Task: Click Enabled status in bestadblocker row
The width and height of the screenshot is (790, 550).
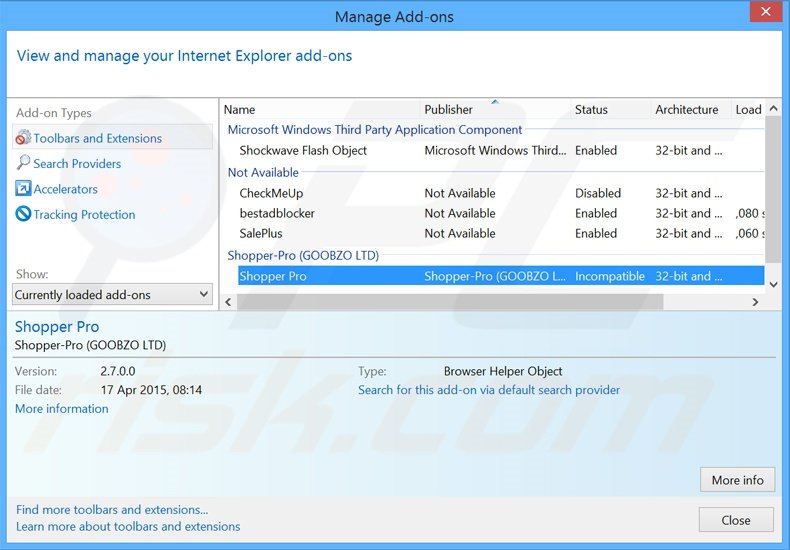Action: (596, 213)
